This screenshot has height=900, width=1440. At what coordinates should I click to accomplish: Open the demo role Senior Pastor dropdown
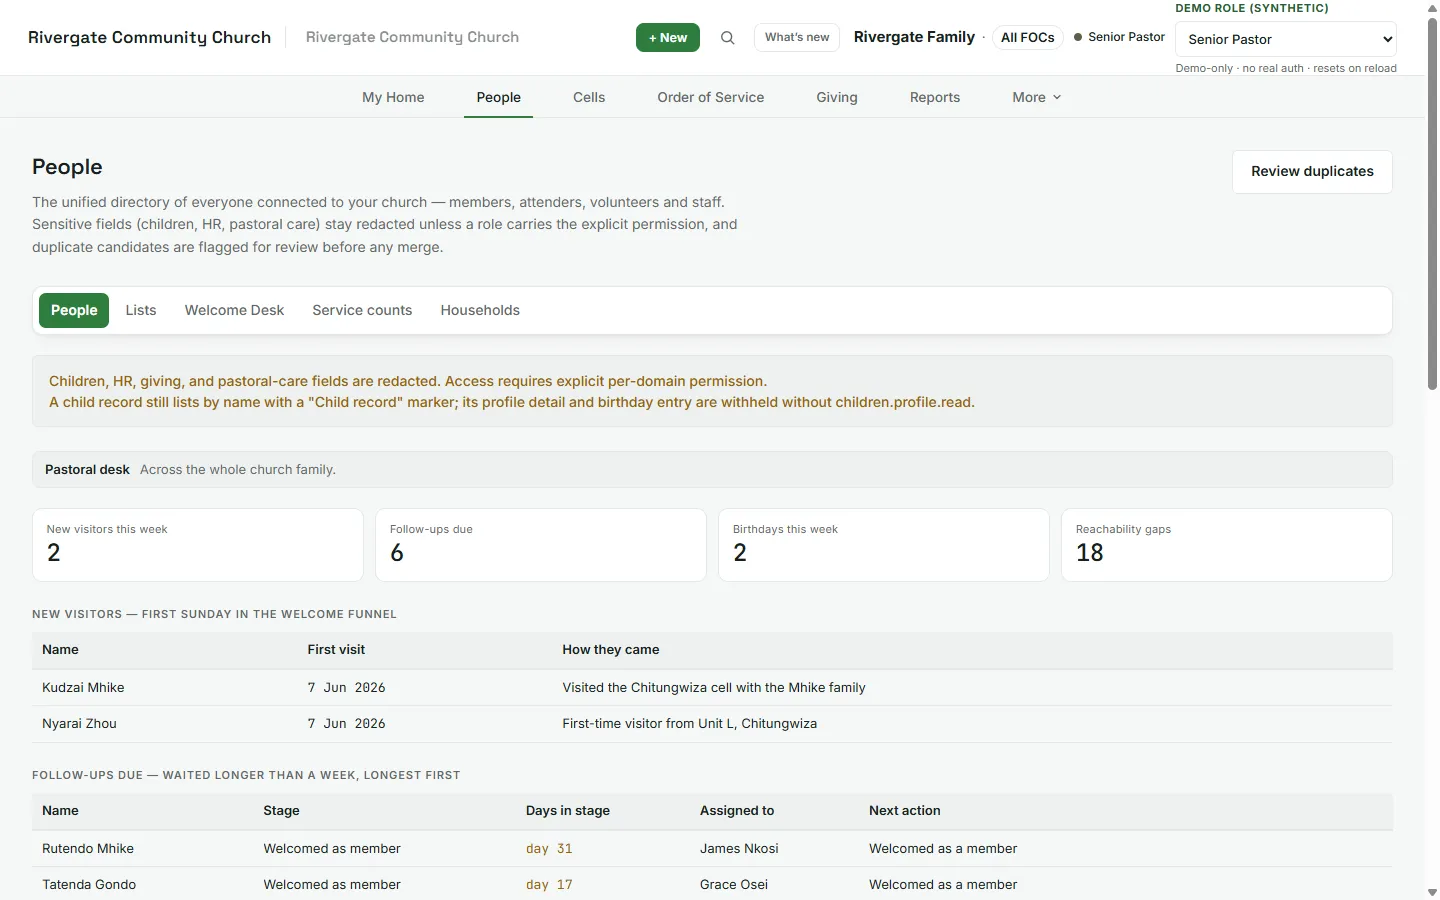(1286, 39)
